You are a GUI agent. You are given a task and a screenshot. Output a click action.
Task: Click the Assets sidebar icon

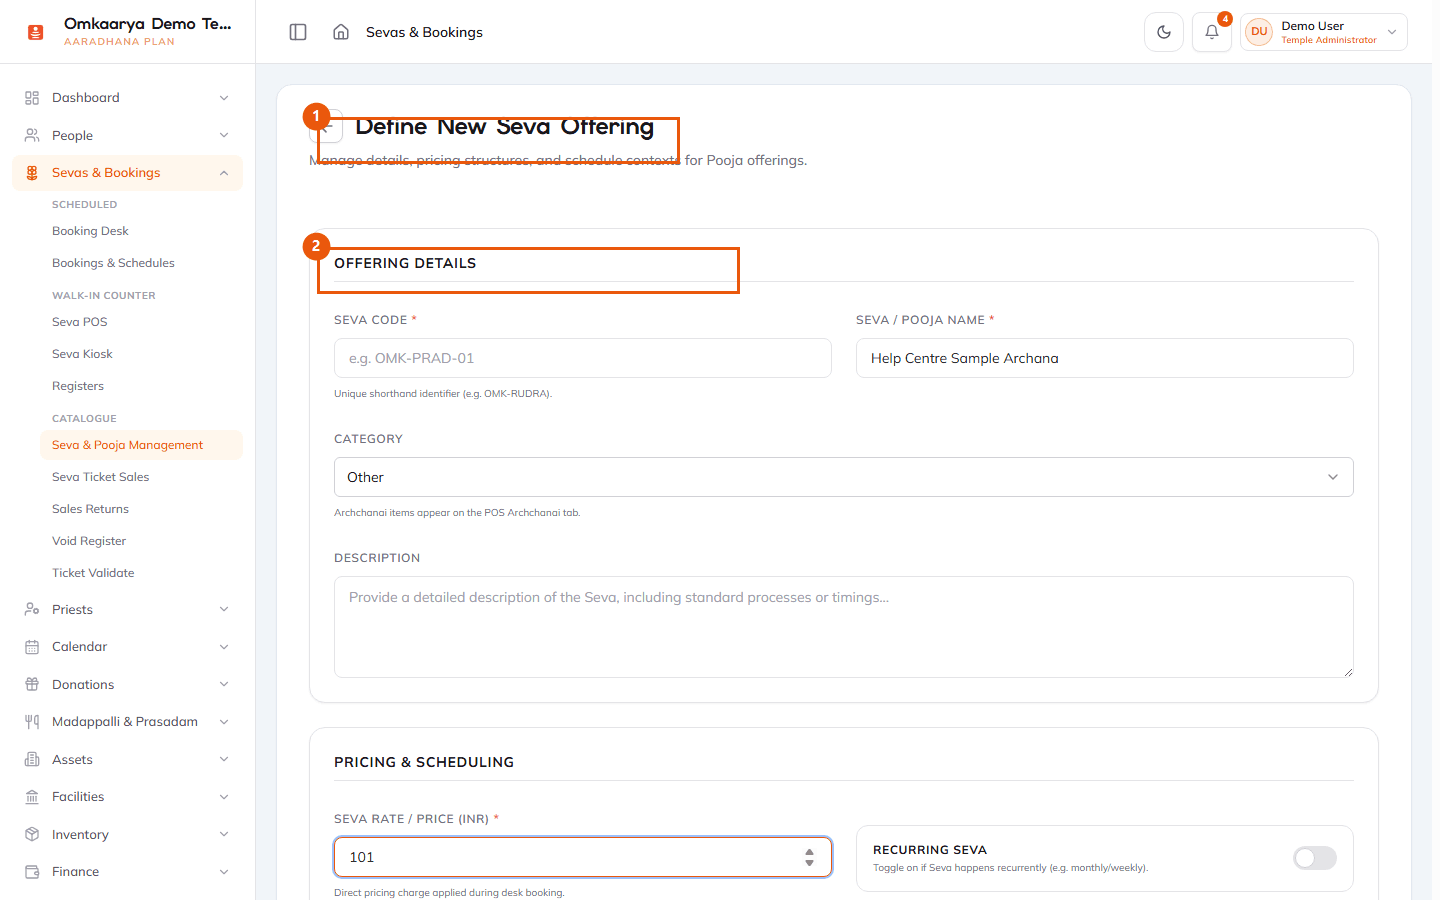(32, 759)
